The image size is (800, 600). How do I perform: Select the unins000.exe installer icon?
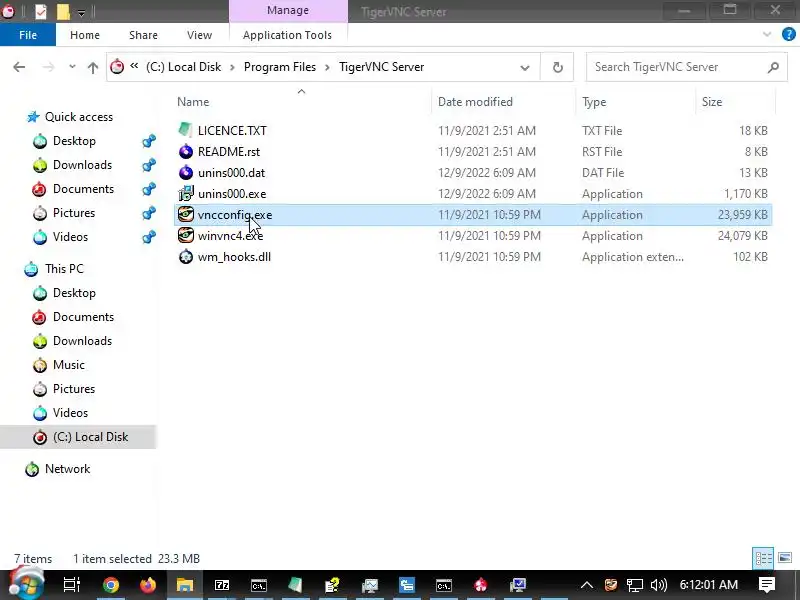click(186, 193)
